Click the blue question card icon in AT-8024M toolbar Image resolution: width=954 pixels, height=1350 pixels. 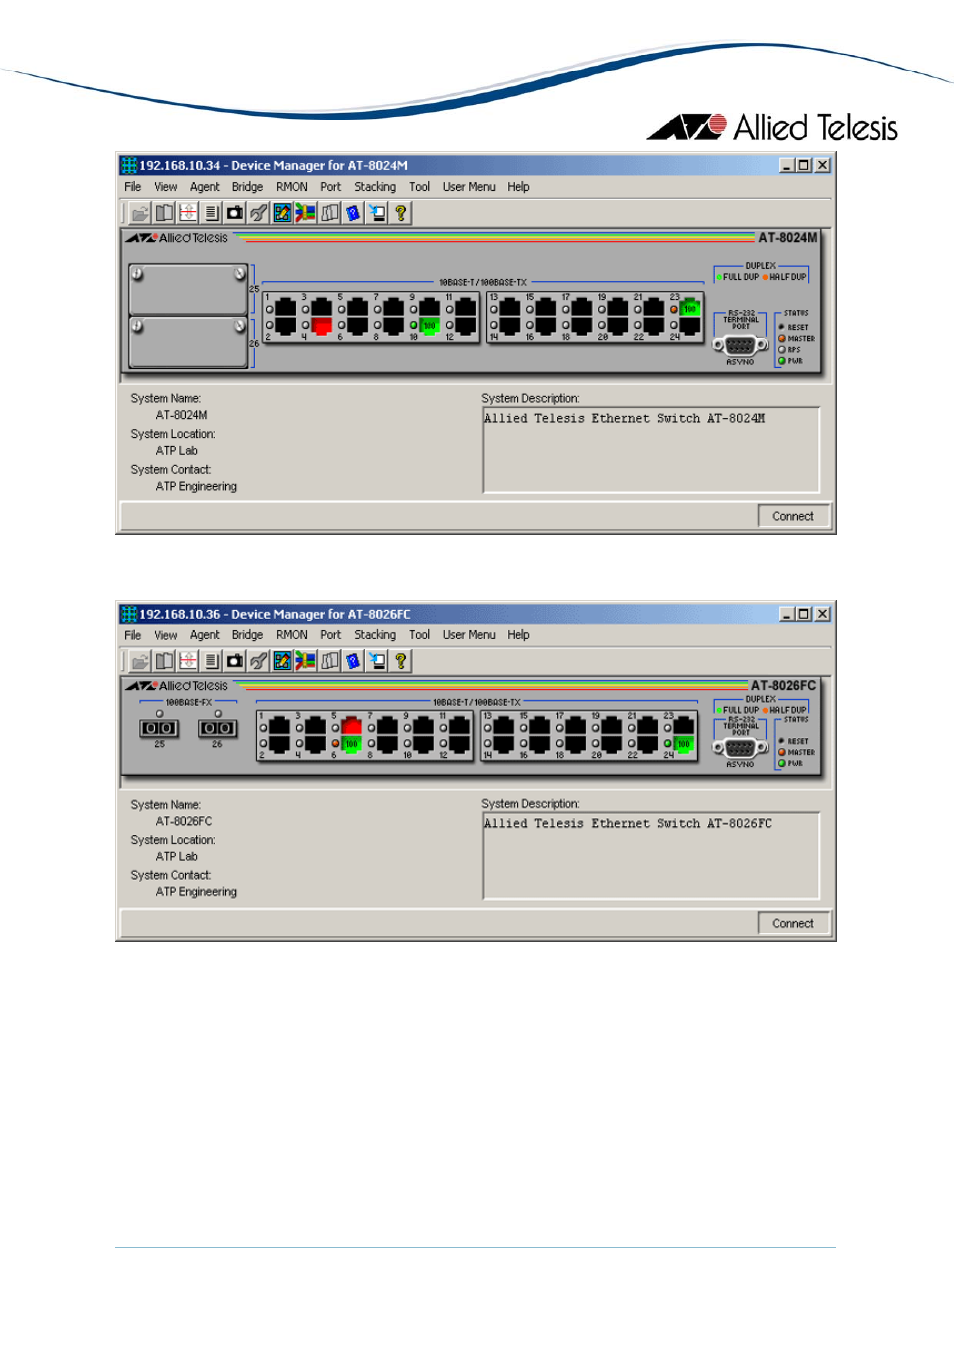point(353,213)
